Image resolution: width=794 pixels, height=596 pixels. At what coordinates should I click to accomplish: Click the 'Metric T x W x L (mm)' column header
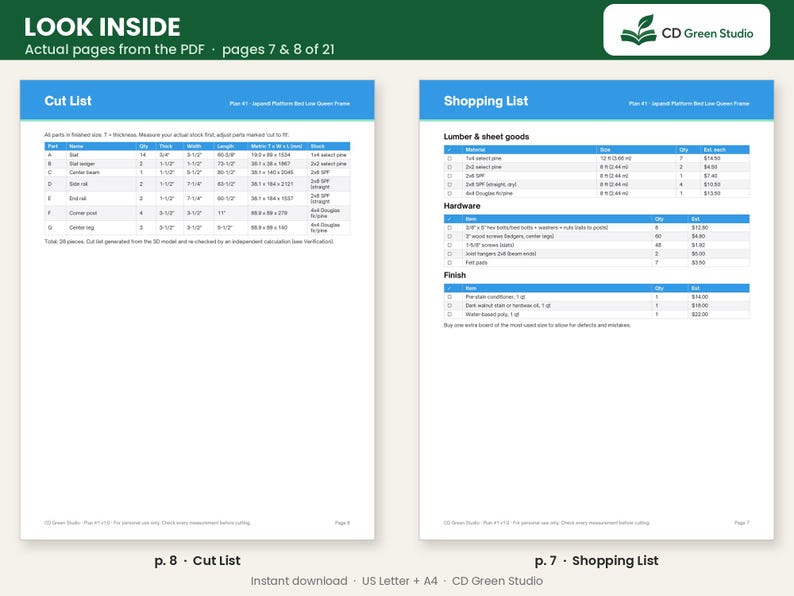(x=276, y=146)
